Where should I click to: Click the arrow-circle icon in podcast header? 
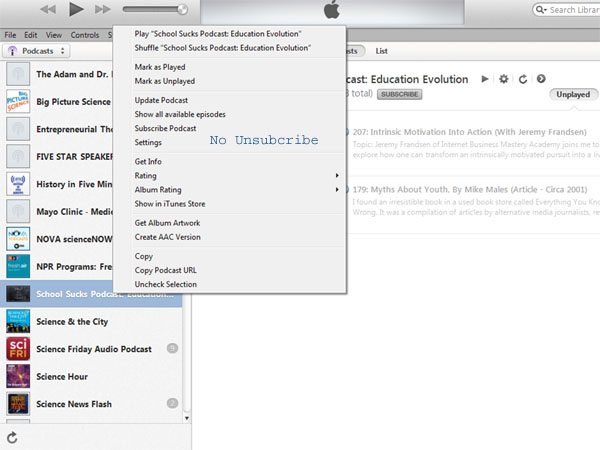tap(541, 78)
